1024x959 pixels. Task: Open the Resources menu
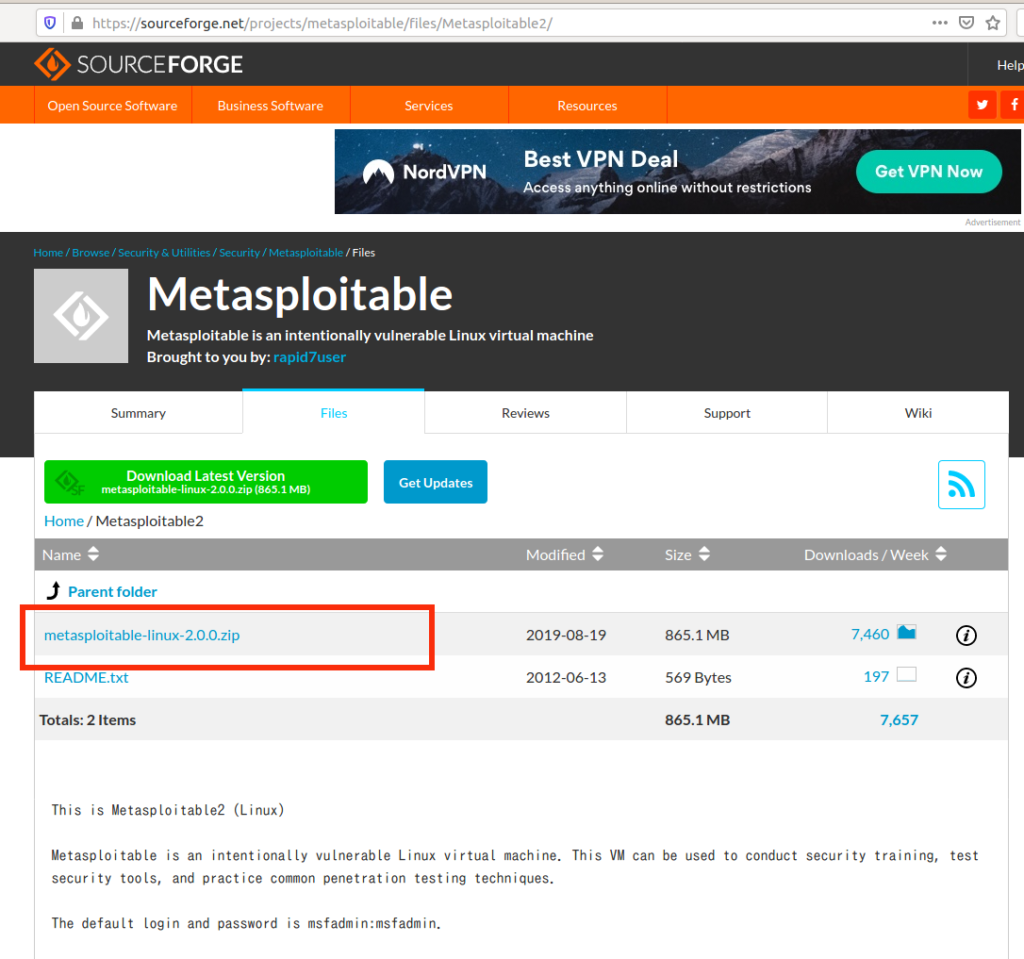pyautogui.click(x=587, y=105)
